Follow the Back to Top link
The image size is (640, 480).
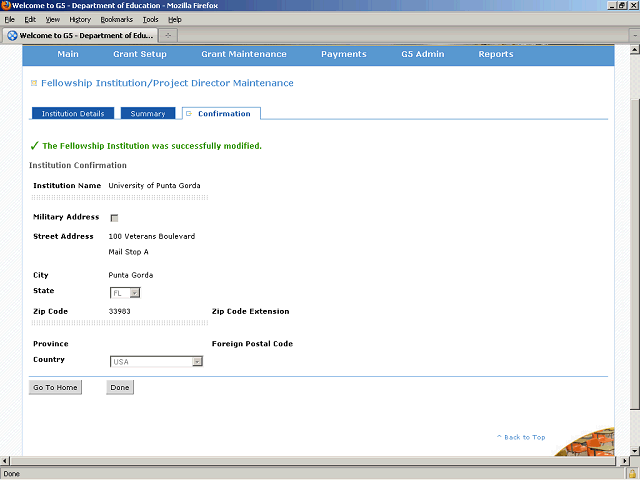[521, 437]
